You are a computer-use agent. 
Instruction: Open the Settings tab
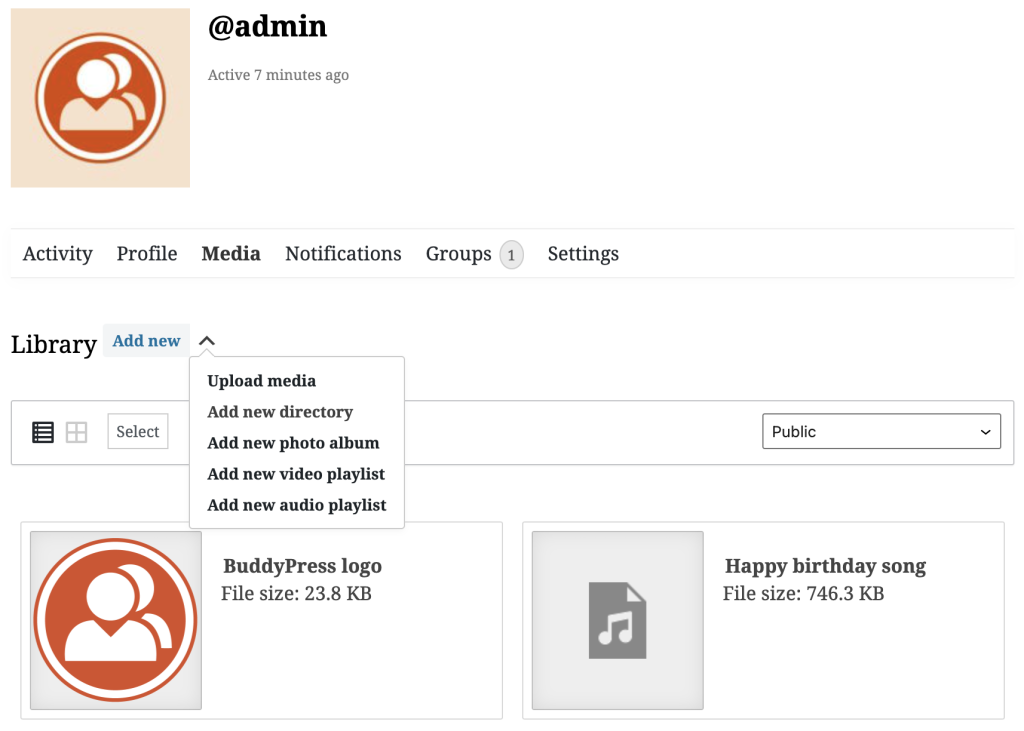pos(583,253)
